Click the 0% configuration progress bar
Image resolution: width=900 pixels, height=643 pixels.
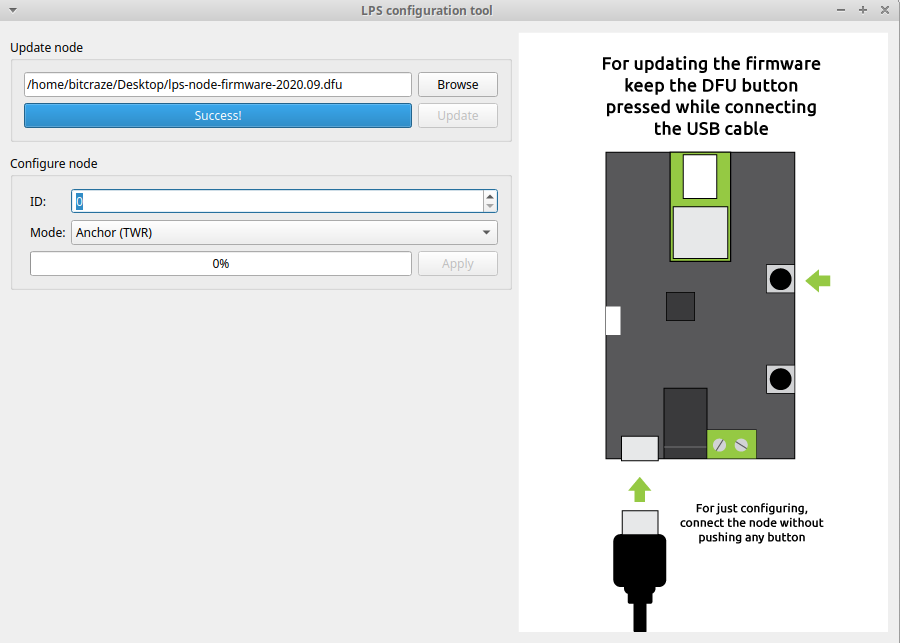pos(221,264)
